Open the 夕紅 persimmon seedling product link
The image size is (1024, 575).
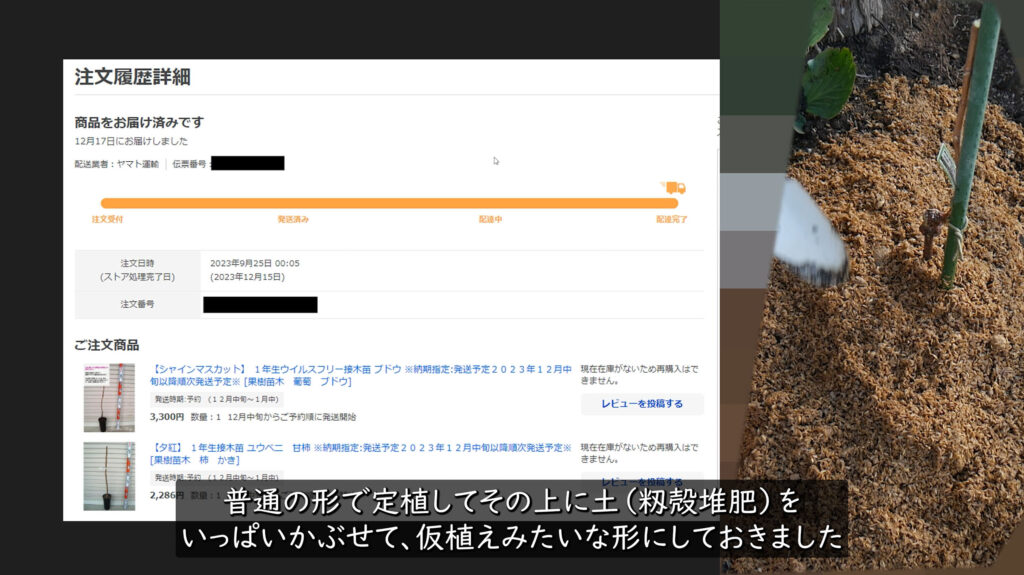click(360, 453)
